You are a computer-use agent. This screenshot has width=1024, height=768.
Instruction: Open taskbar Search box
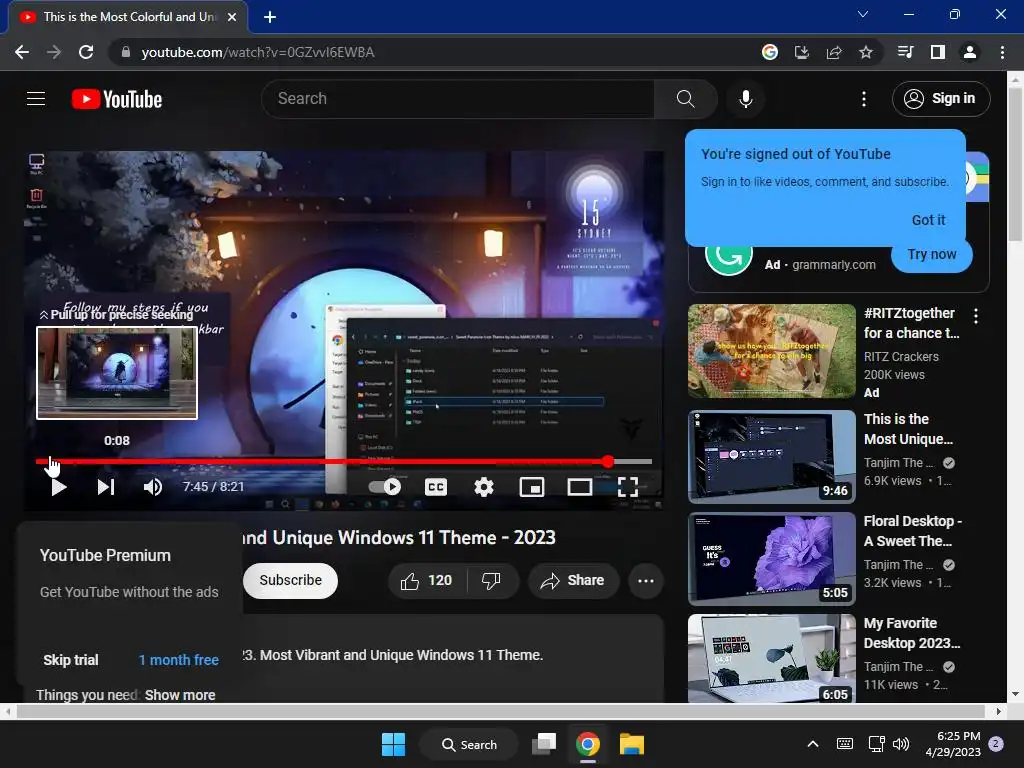[470, 744]
